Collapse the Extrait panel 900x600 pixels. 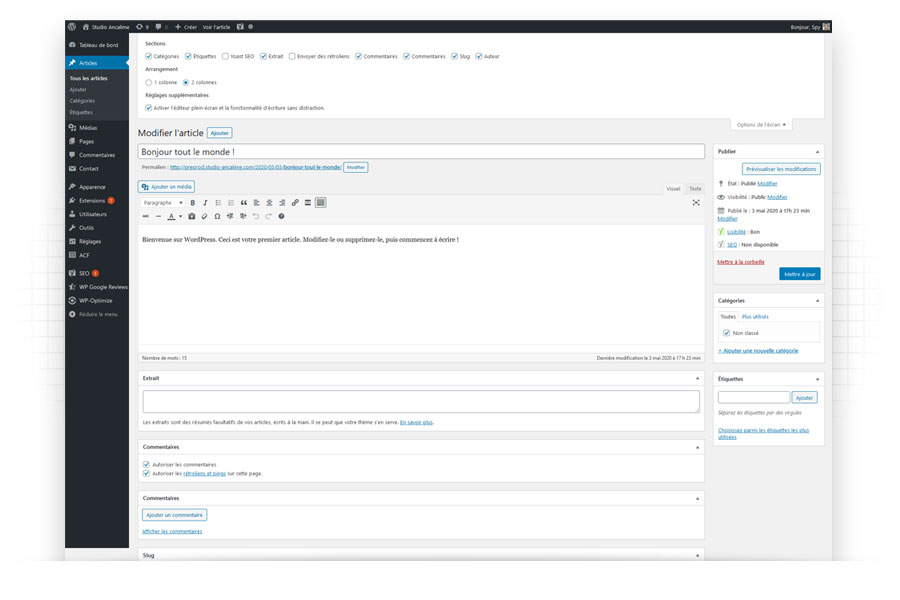coord(697,378)
